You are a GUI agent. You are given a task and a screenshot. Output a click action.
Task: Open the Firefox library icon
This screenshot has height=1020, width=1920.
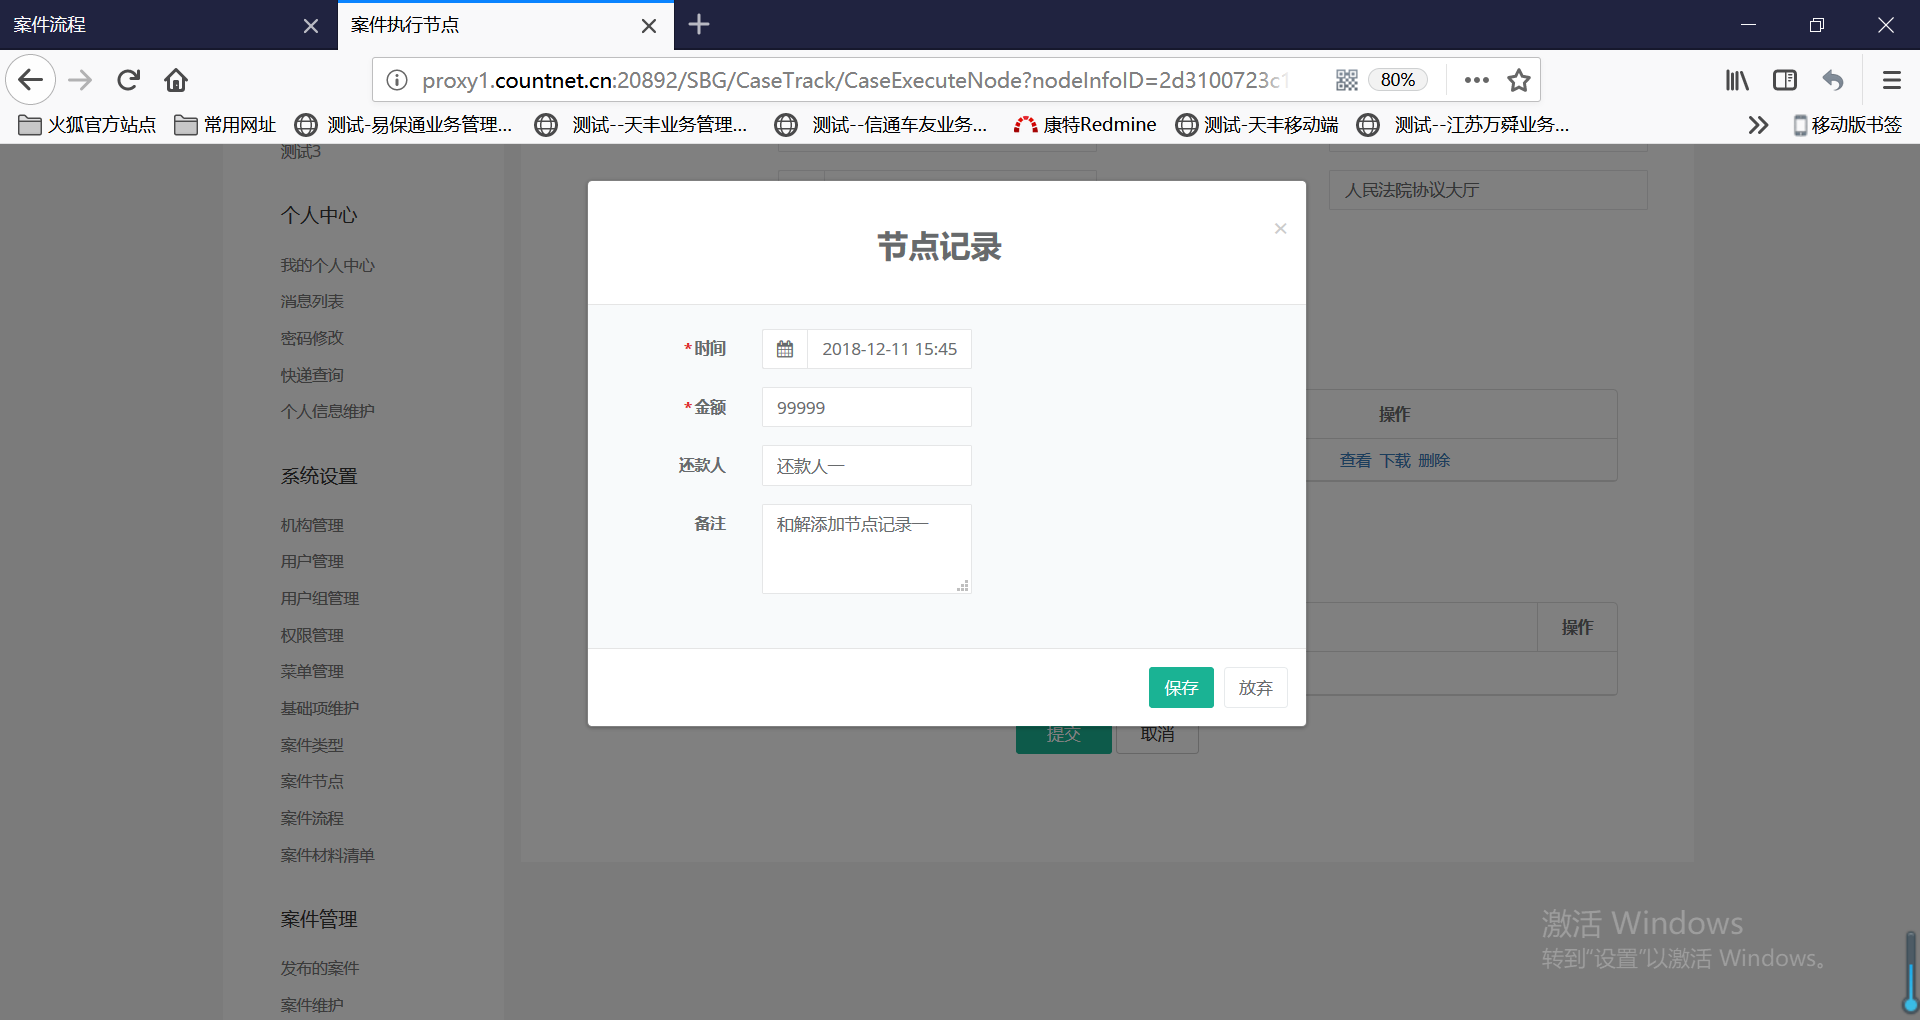click(x=1737, y=80)
